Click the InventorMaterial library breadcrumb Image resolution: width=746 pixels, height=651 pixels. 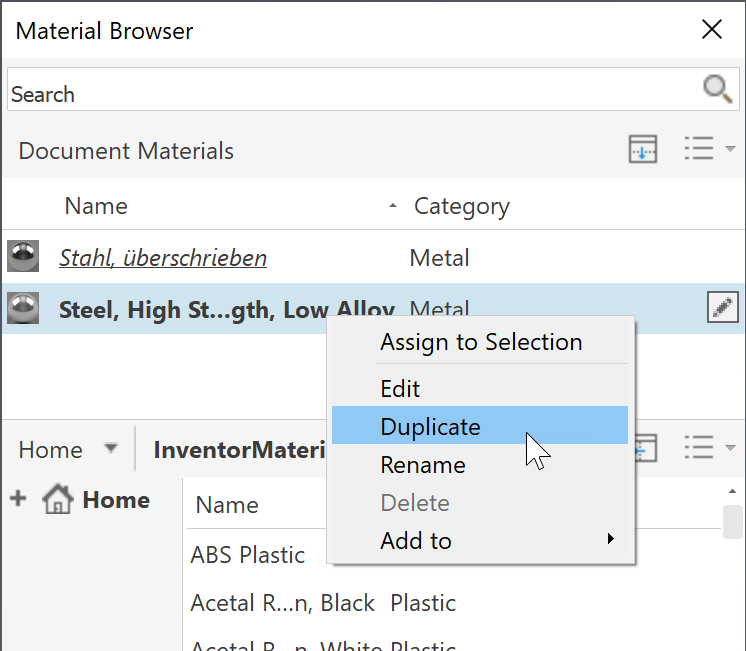click(239, 450)
